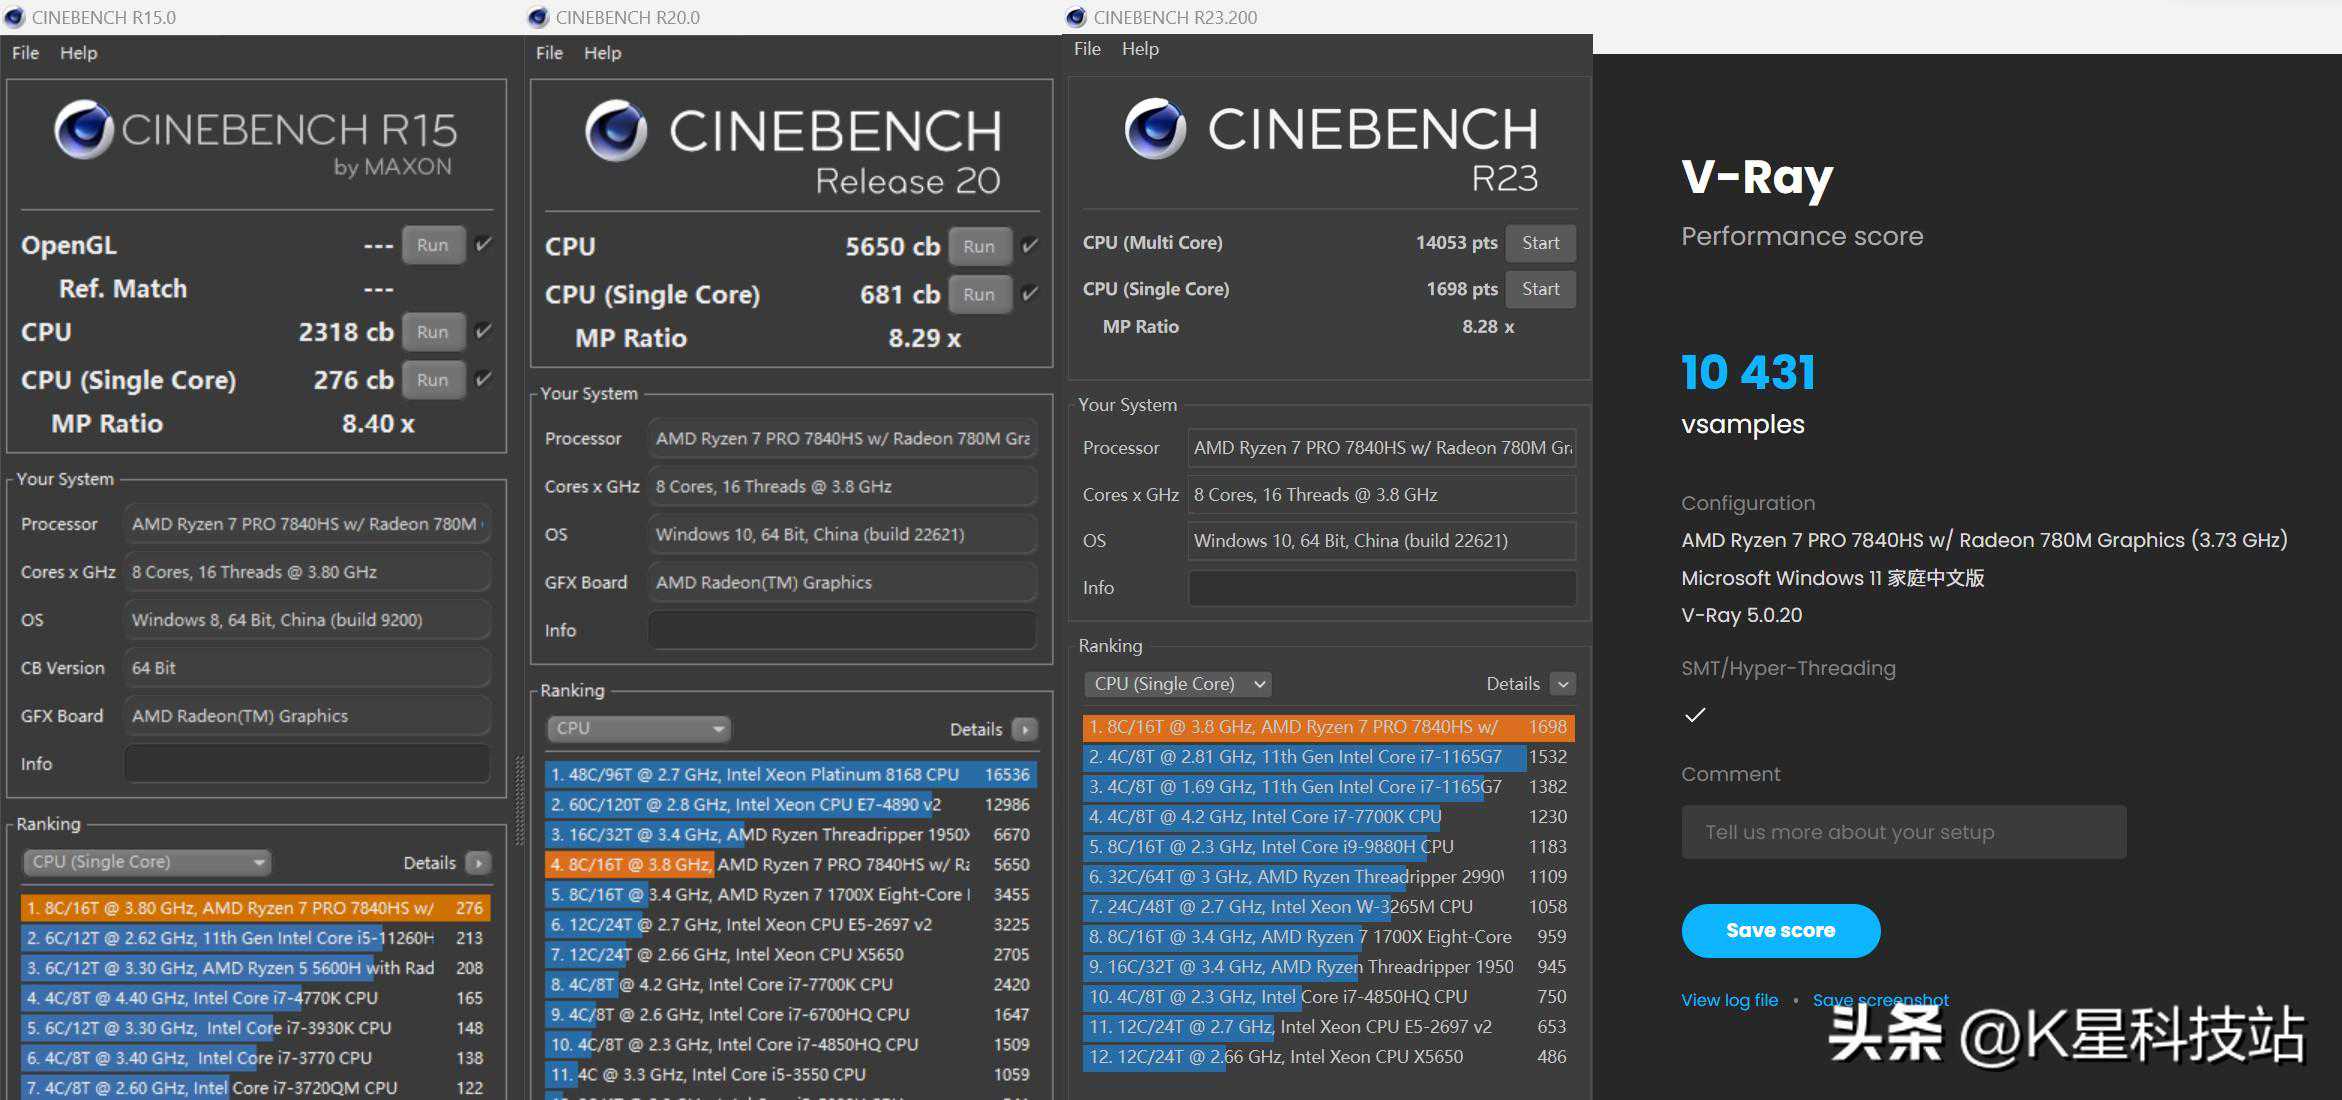Click the CINEBENCH R15.0 title bar icon
Screen dimensions: 2342x1100
(14, 17)
